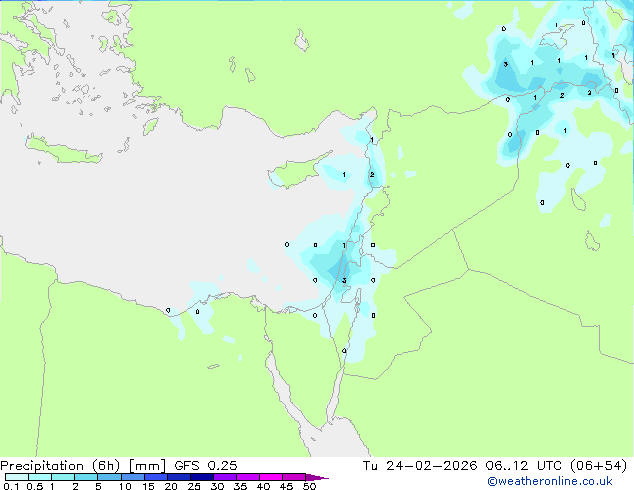Click the legend label '50'

coord(309,486)
